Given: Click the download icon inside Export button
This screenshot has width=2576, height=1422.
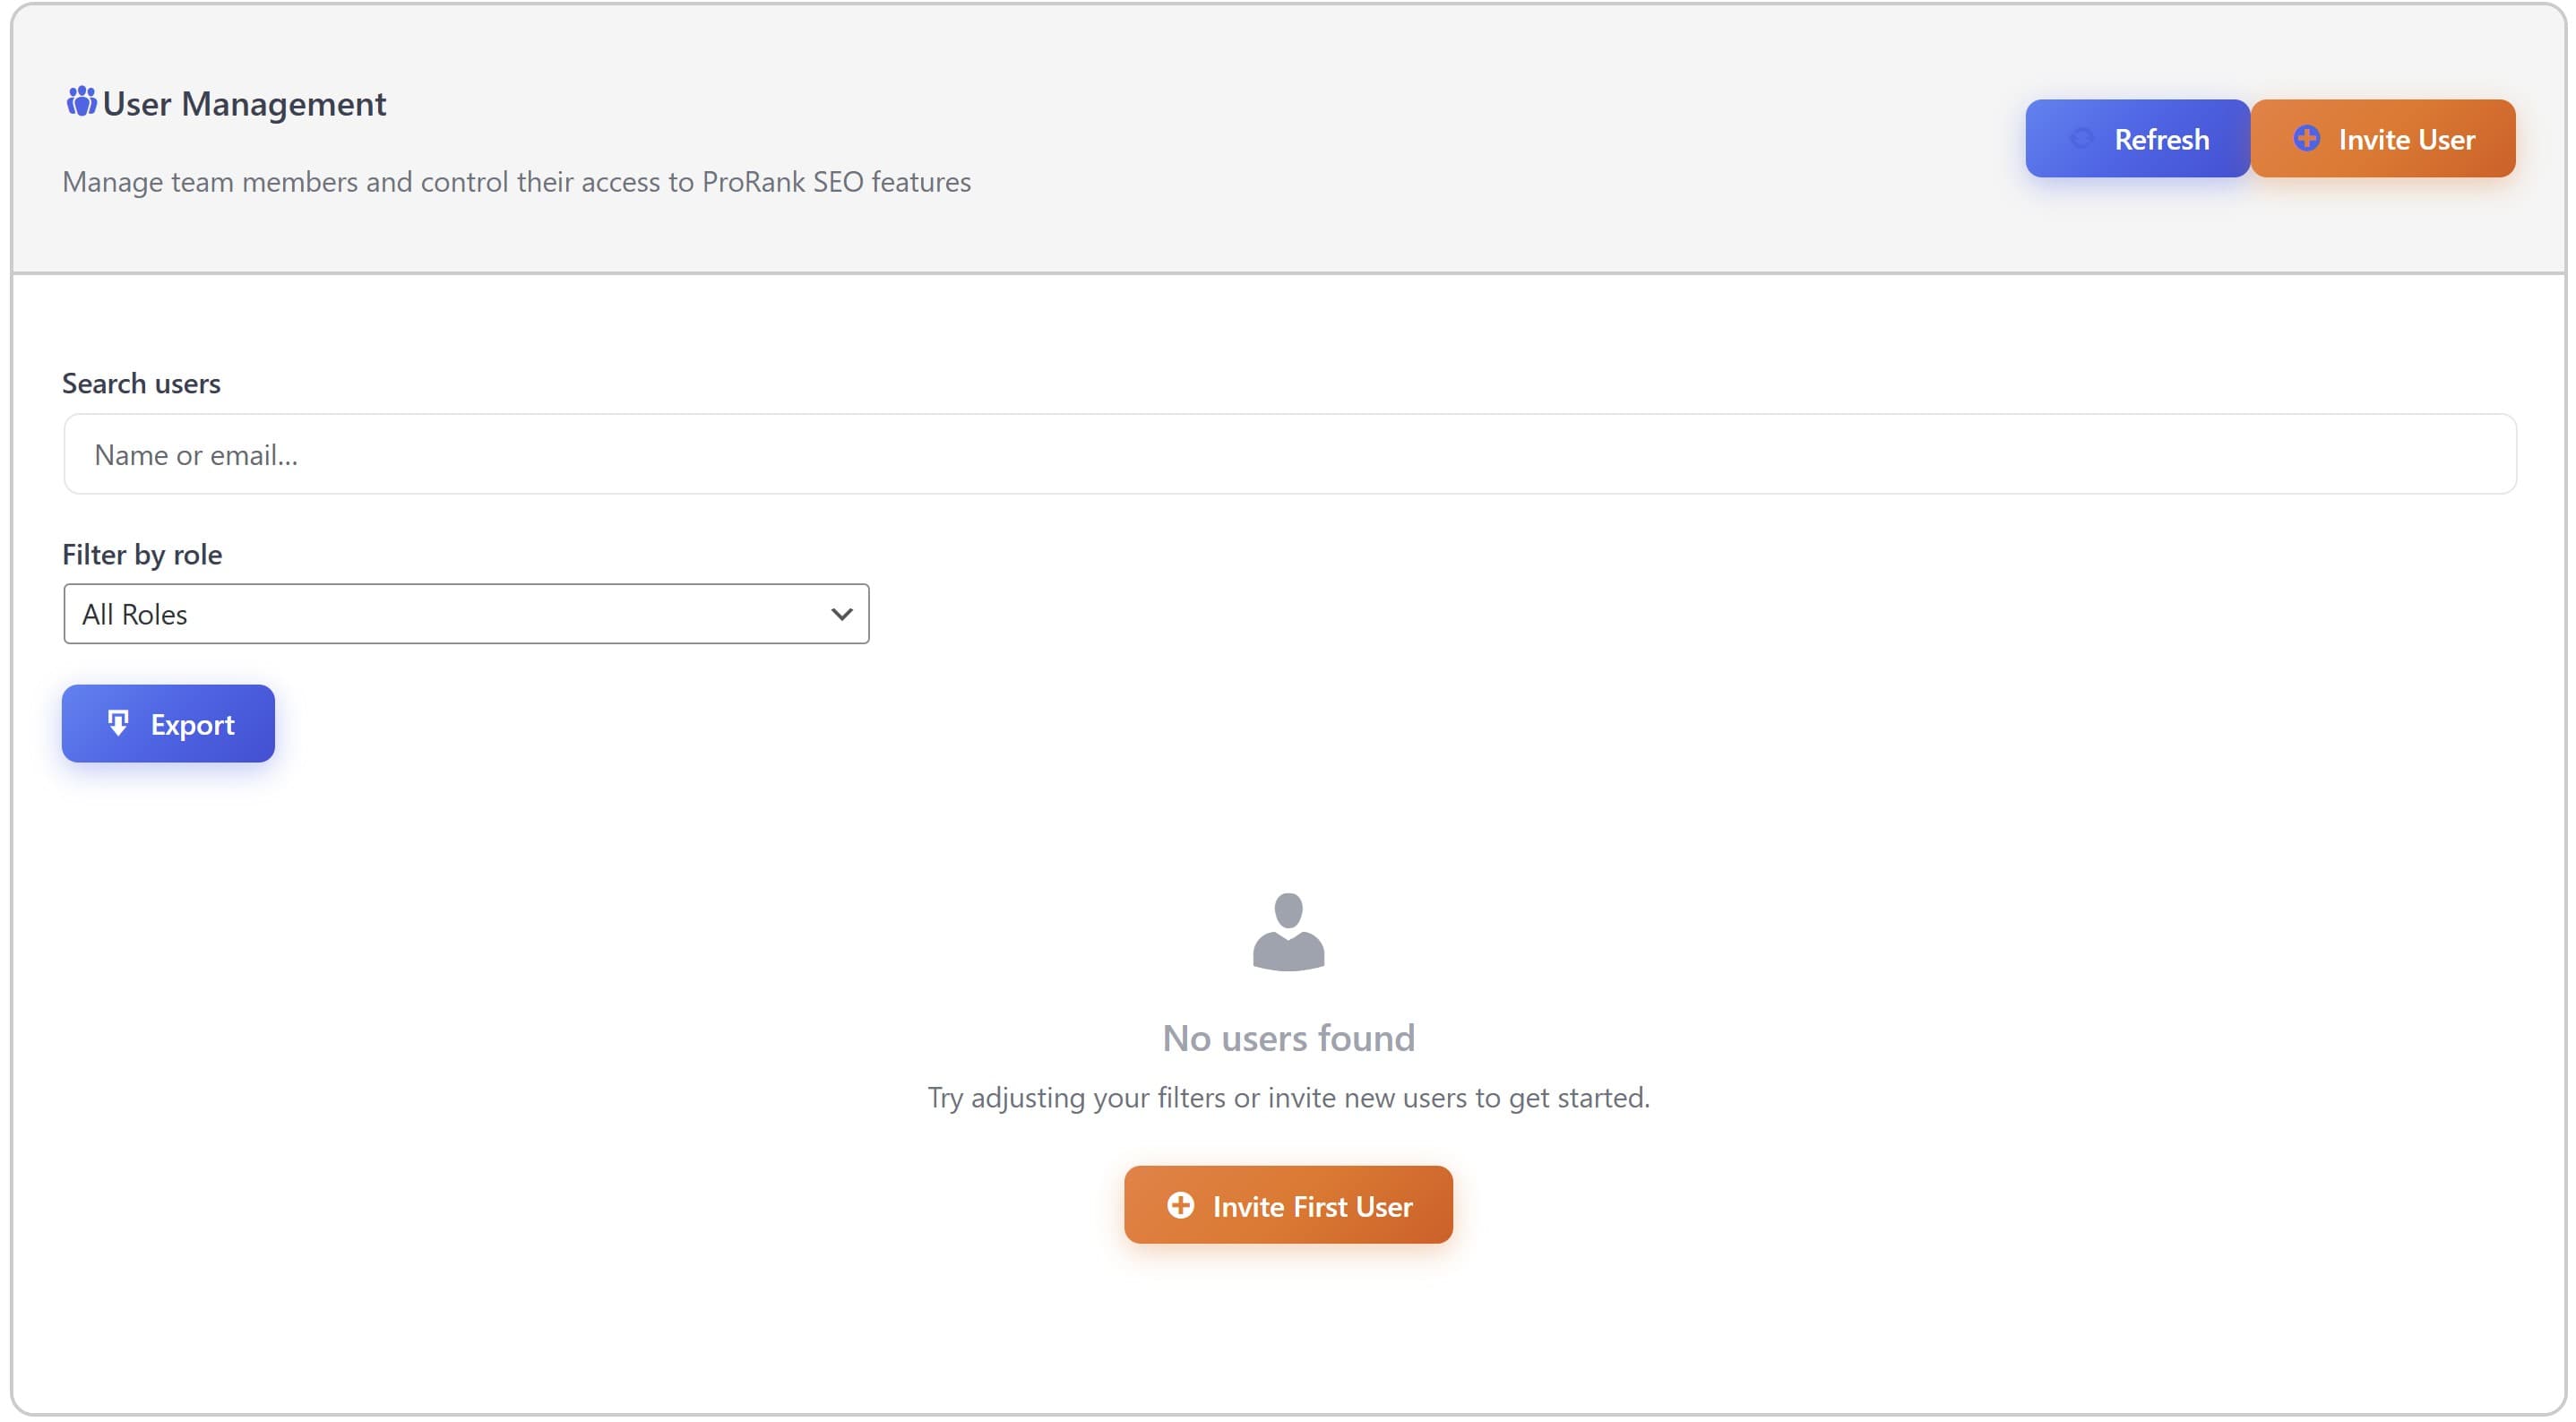Looking at the screenshot, I should (120, 723).
